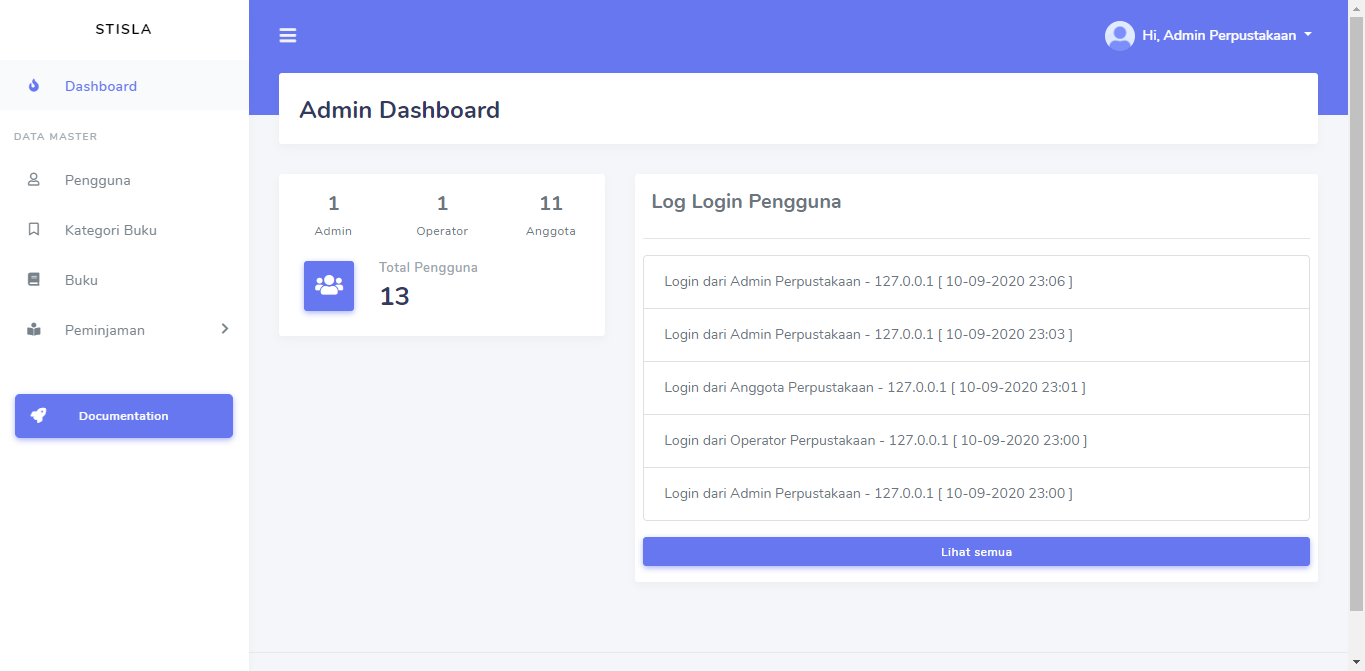
Task: Click the hamburger menu icon
Action: [288, 34]
